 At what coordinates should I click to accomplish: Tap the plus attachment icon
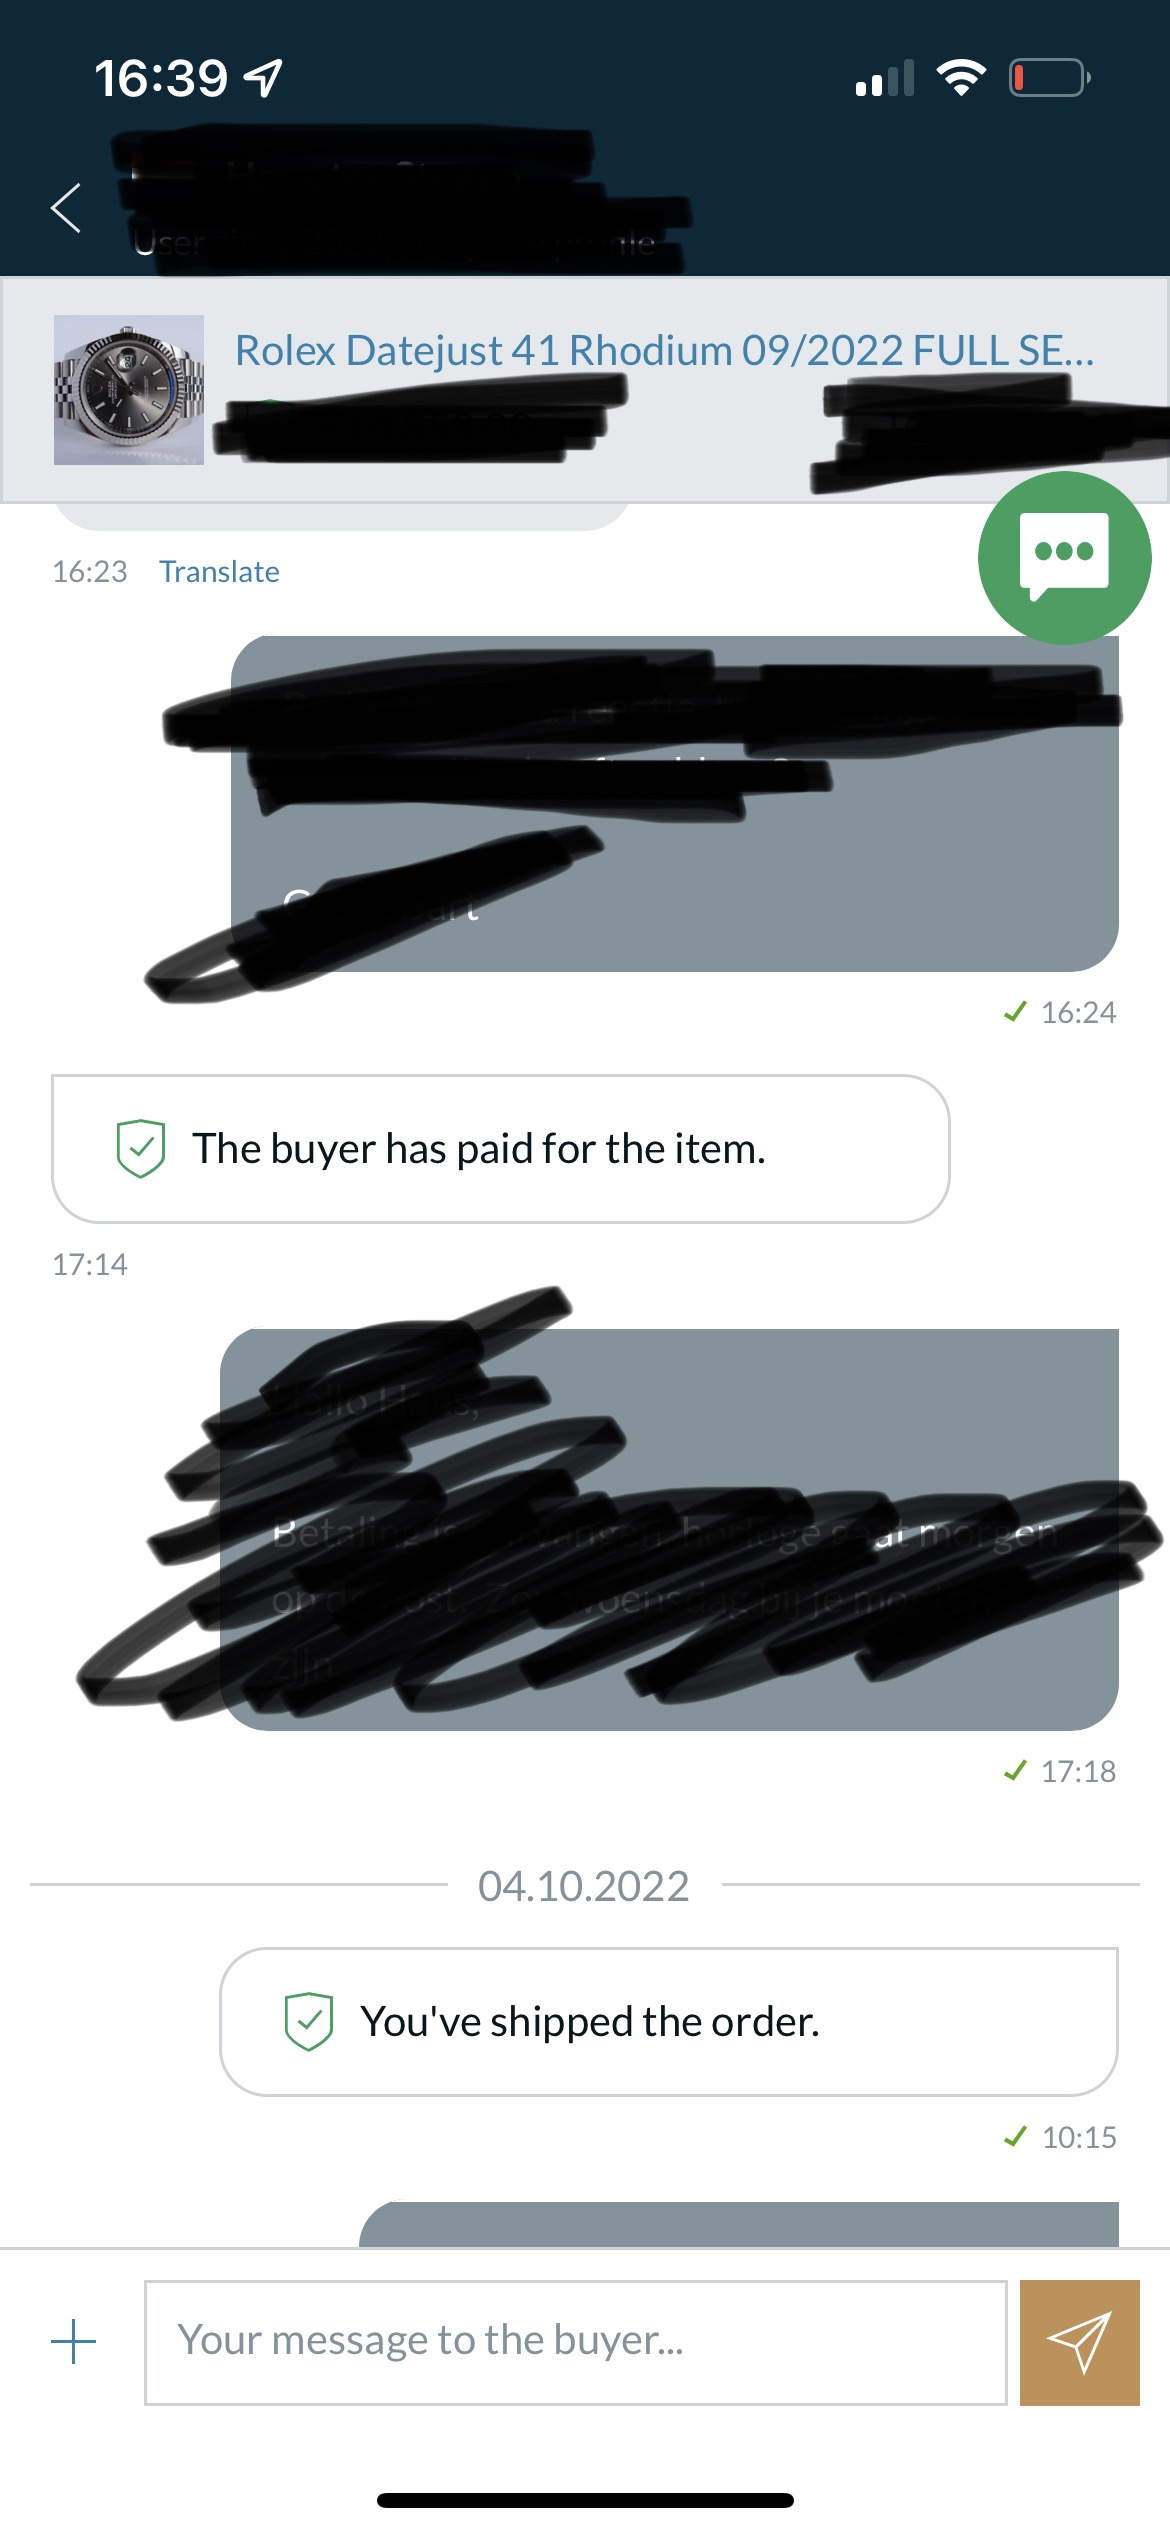point(73,2342)
